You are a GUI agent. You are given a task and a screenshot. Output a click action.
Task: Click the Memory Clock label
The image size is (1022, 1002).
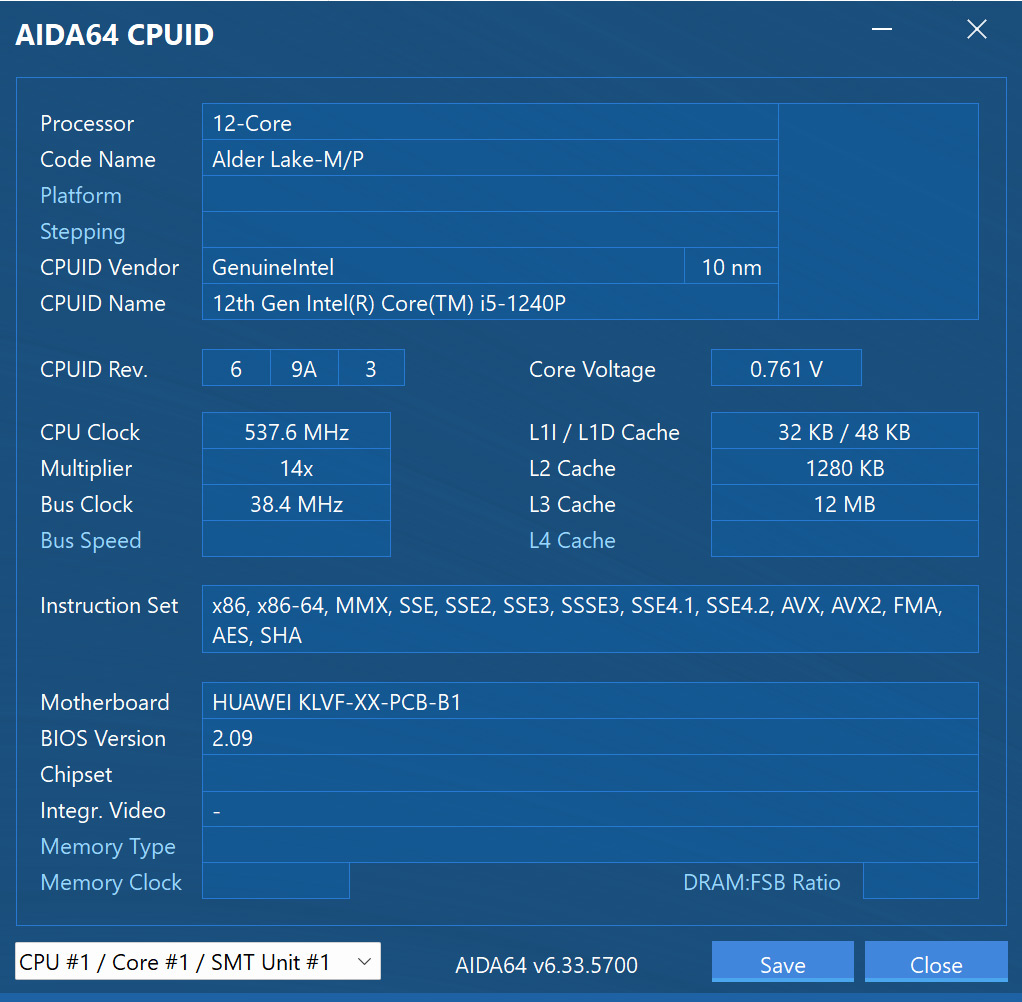(x=111, y=881)
